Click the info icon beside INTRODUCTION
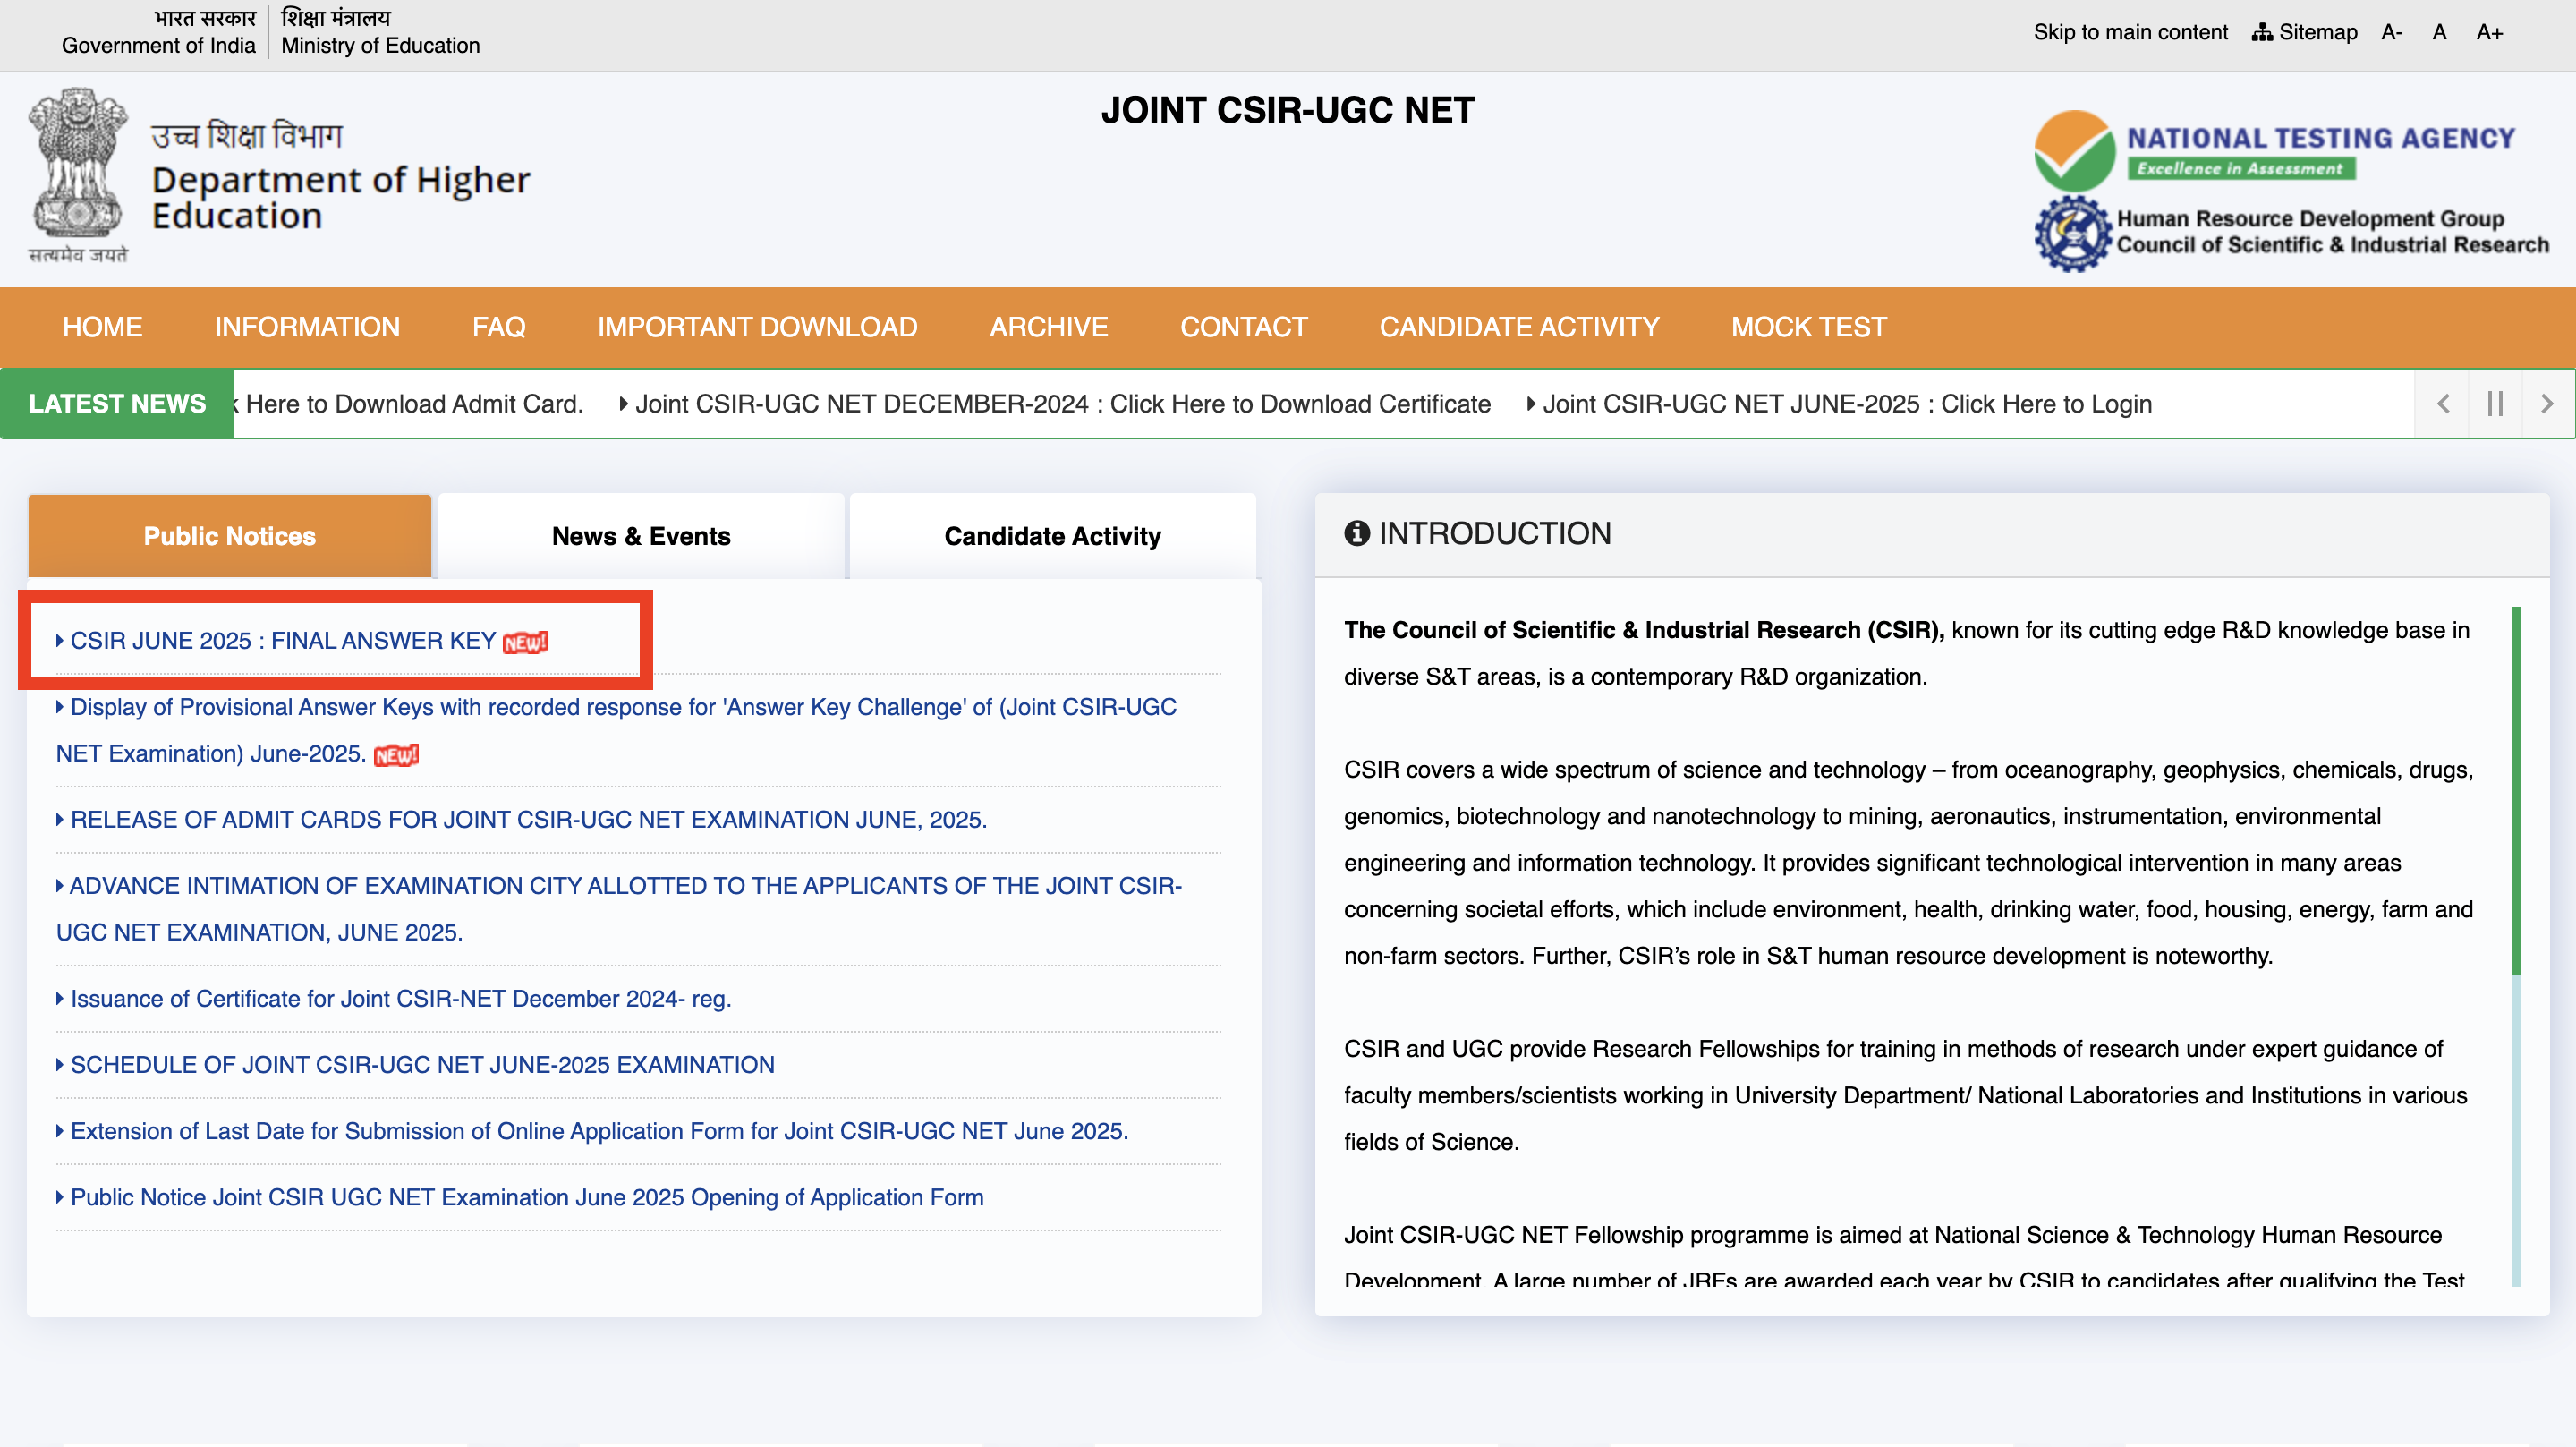 pos(1357,534)
